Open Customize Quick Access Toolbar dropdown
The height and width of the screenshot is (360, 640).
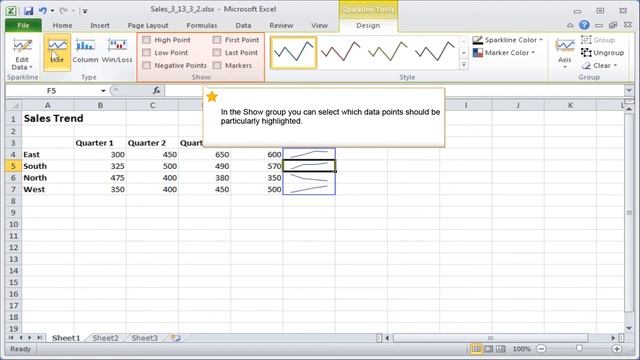click(x=85, y=11)
